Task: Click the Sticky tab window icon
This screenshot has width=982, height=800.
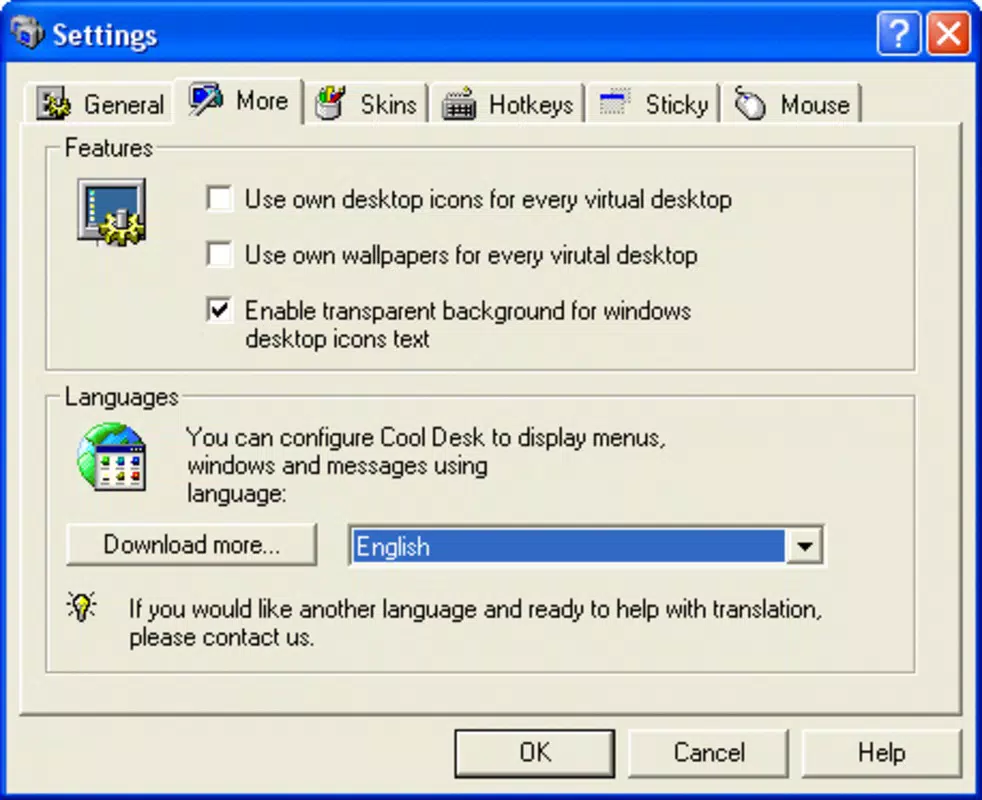Action: [613, 102]
